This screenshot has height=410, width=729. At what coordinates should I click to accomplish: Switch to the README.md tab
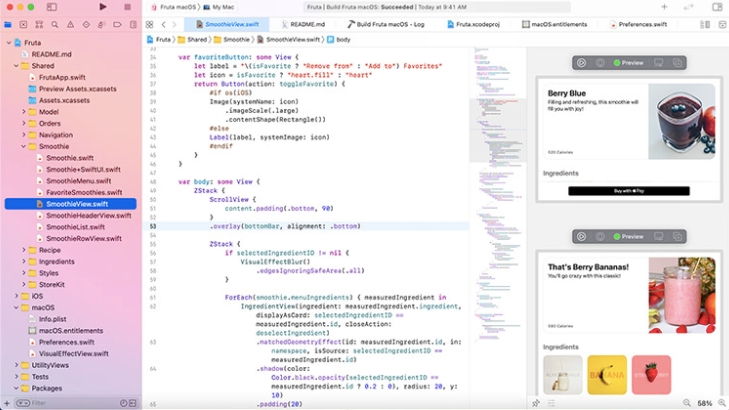pos(303,24)
